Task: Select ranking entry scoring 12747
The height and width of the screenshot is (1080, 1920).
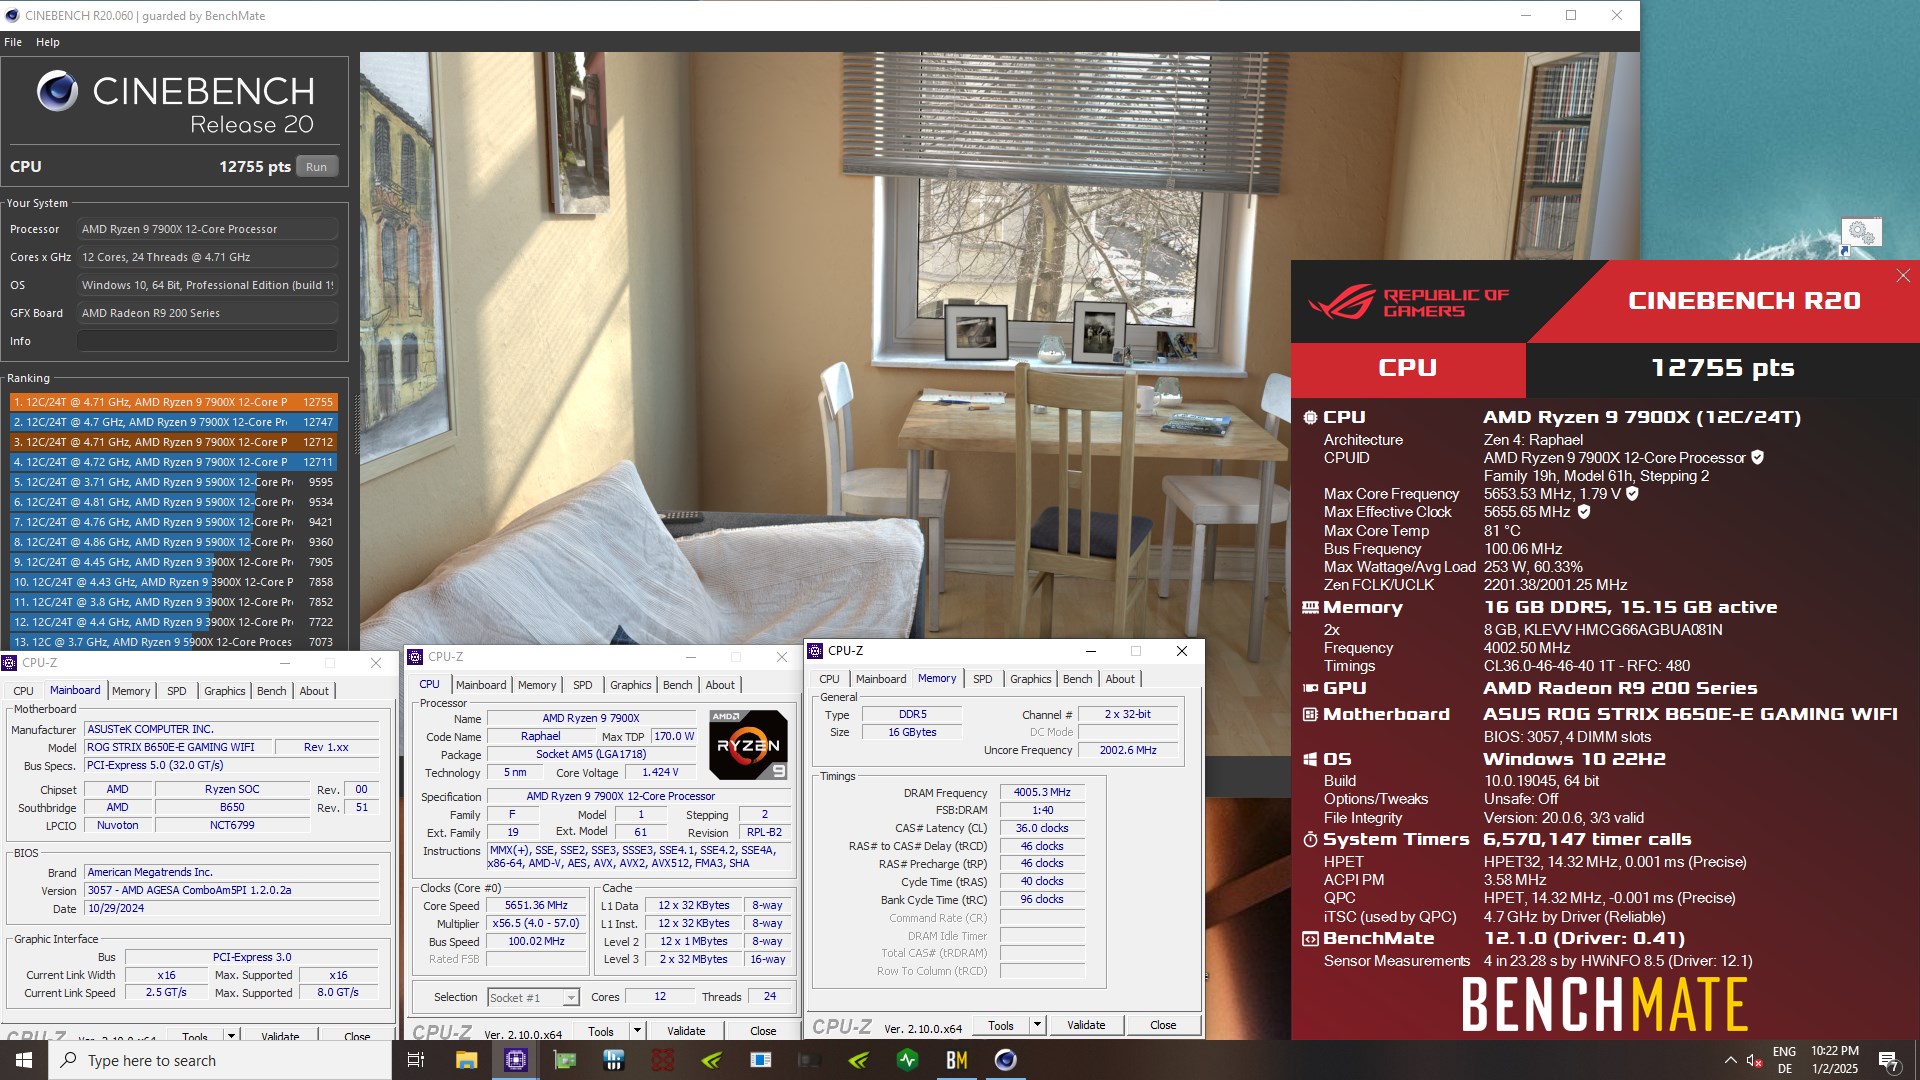Action: (x=173, y=422)
